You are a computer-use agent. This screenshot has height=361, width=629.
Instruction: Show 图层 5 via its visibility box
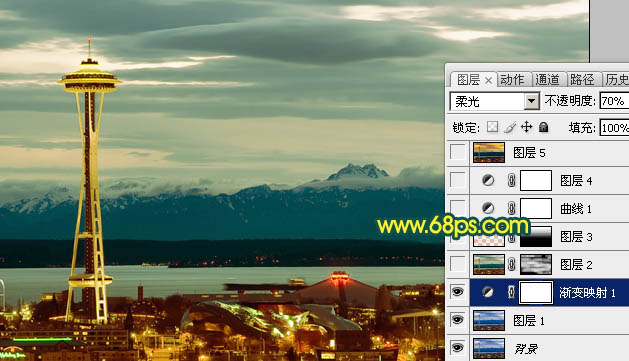click(x=458, y=152)
